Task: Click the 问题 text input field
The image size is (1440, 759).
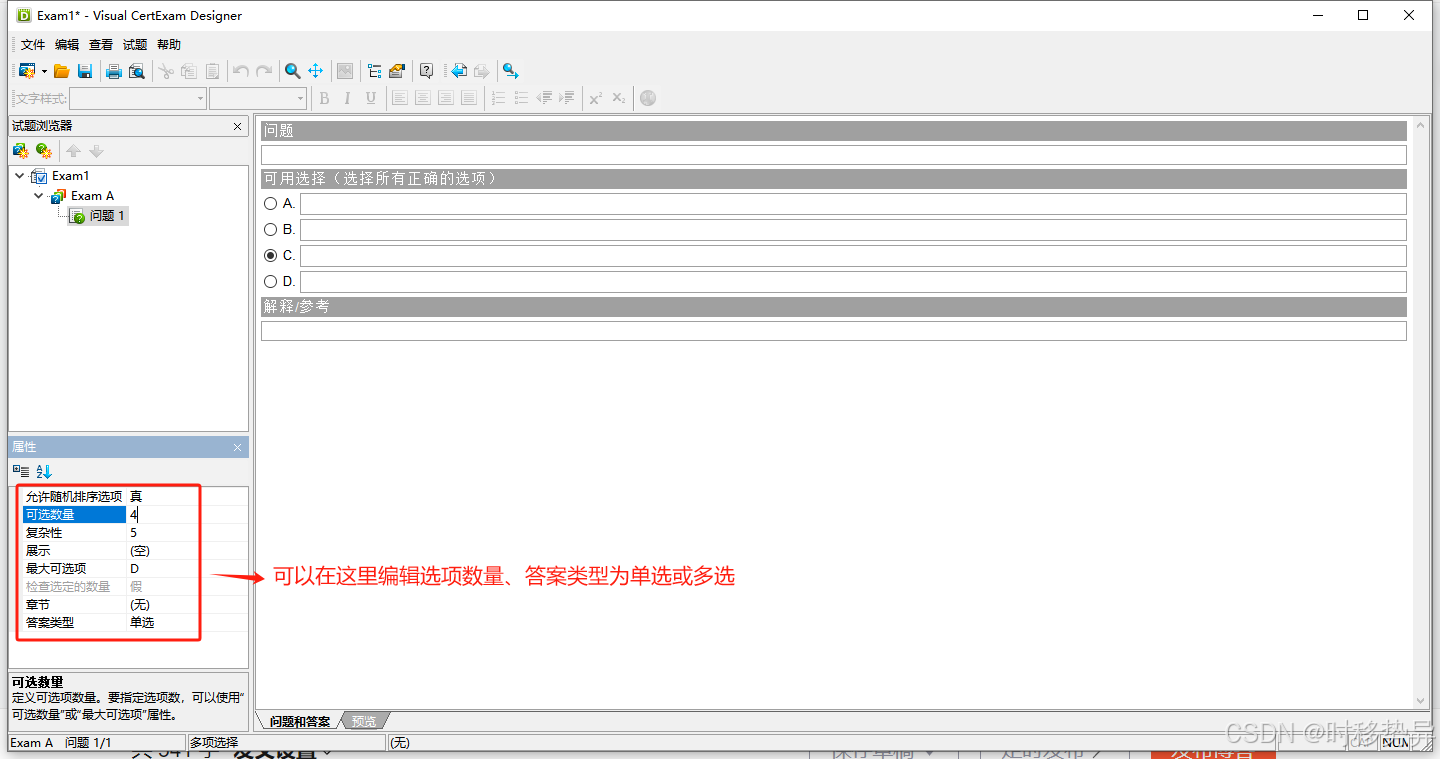Action: coord(834,155)
